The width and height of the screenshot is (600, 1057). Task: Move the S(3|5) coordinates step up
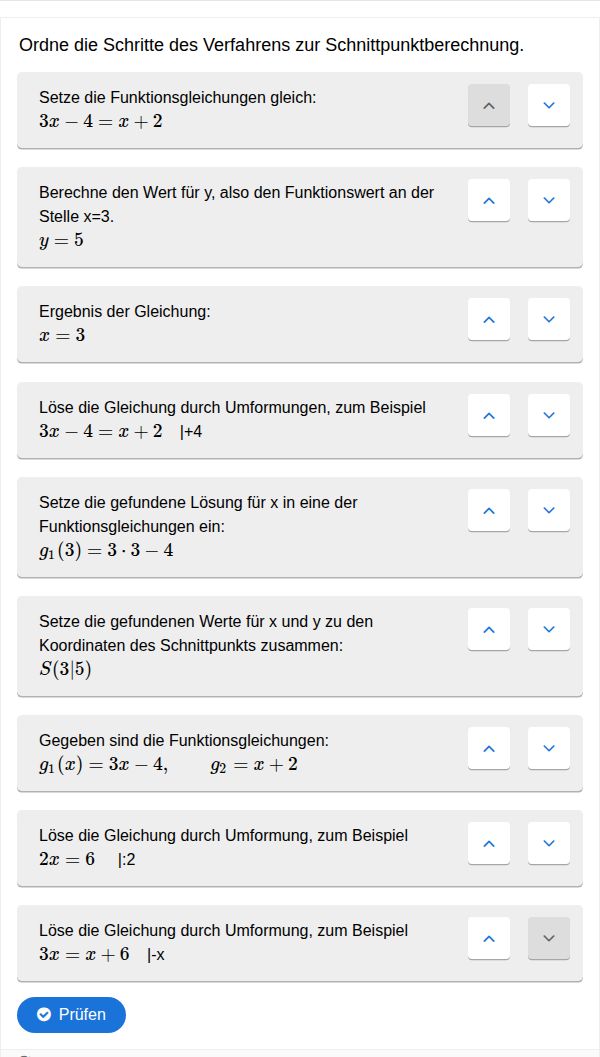[489, 629]
